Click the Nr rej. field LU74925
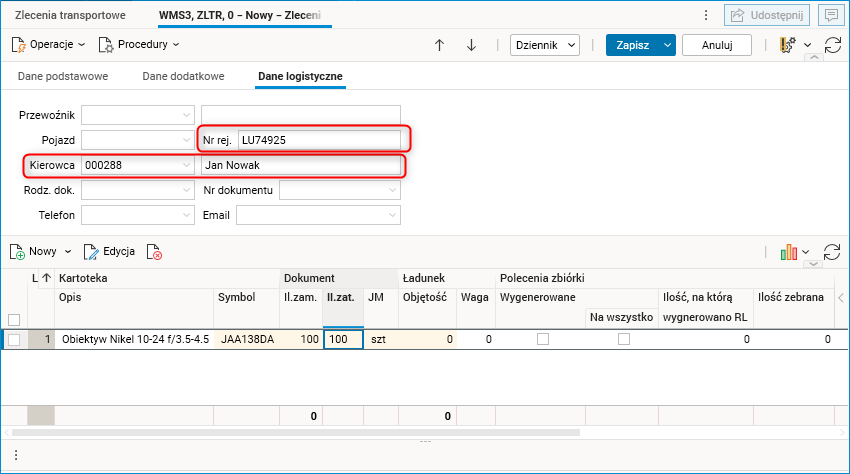 (319, 140)
